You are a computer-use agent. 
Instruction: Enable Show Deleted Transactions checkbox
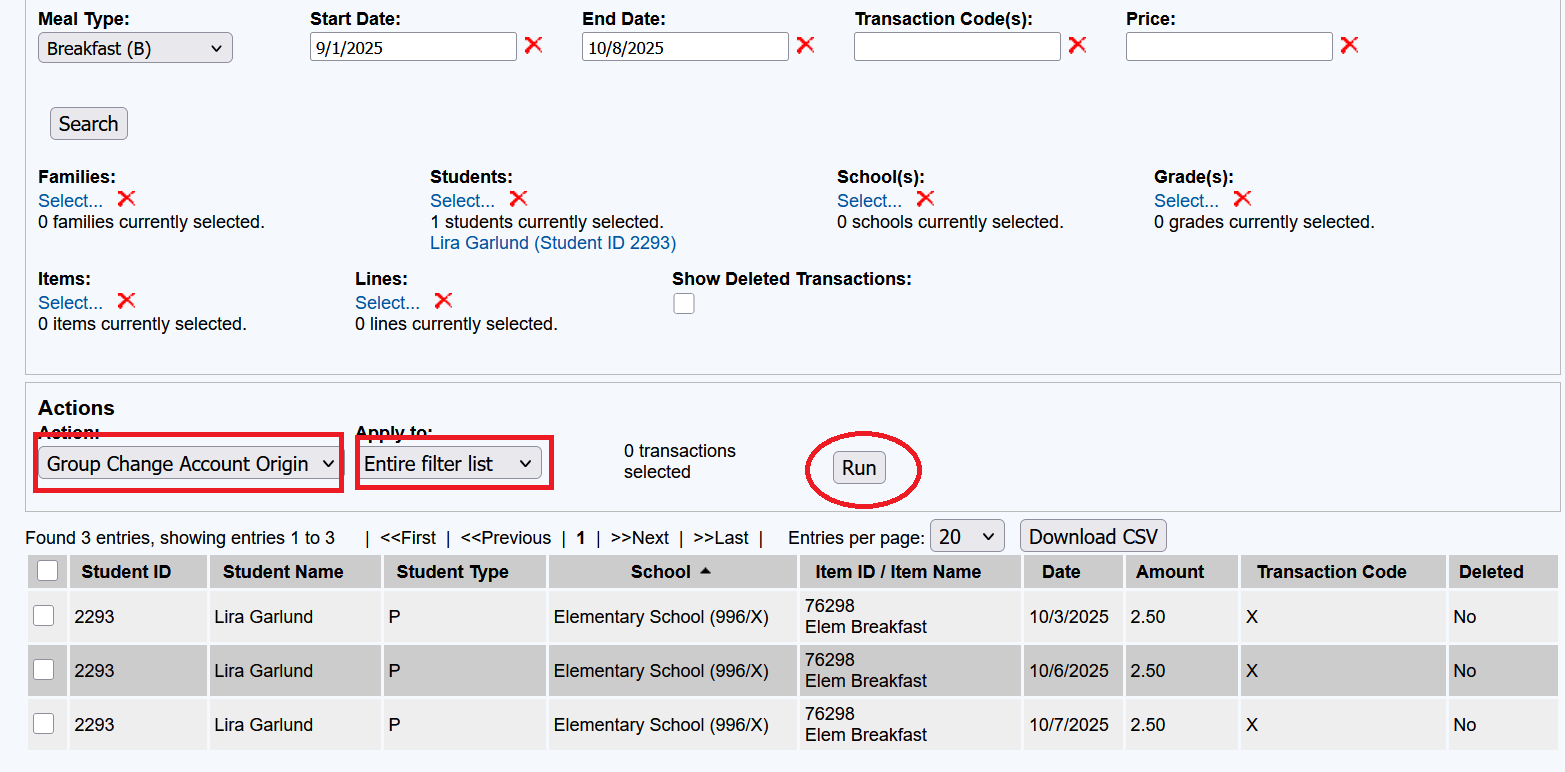tap(684, 304)
